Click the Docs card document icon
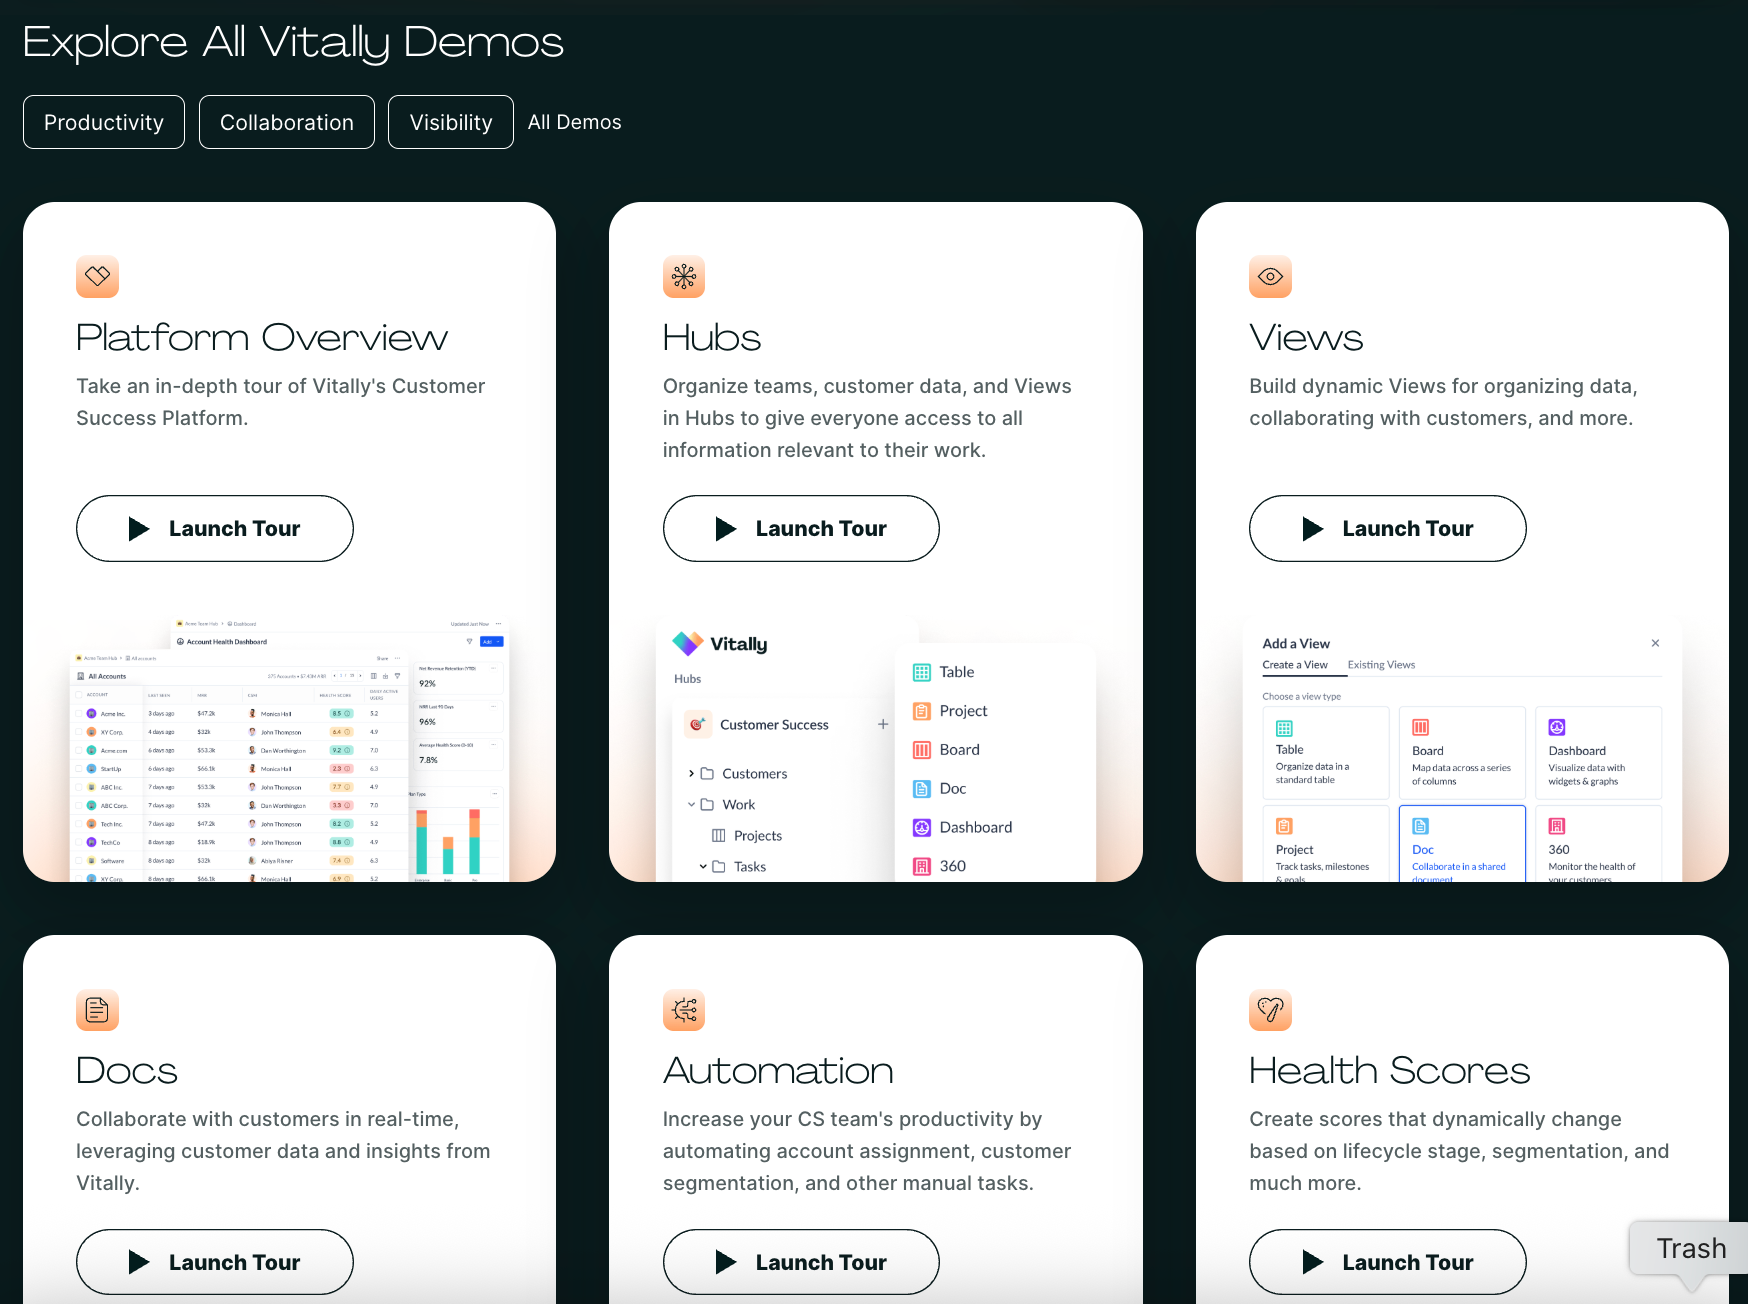 [x=97, y=1010]
